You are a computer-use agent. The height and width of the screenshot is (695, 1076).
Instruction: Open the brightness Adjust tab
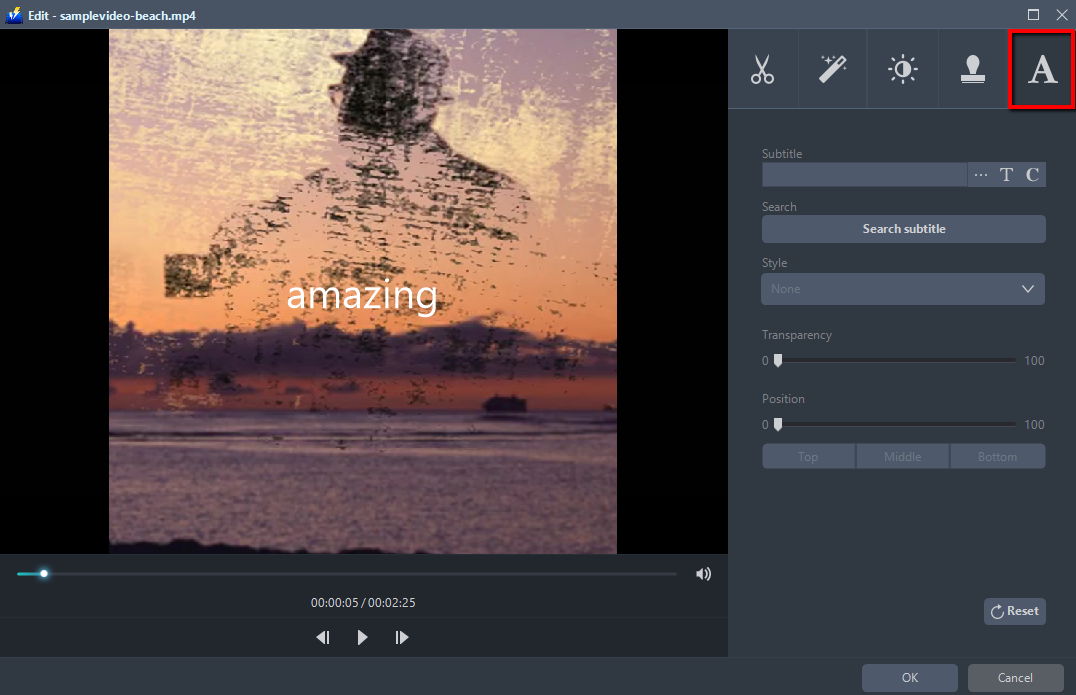(x=902, y=69)
